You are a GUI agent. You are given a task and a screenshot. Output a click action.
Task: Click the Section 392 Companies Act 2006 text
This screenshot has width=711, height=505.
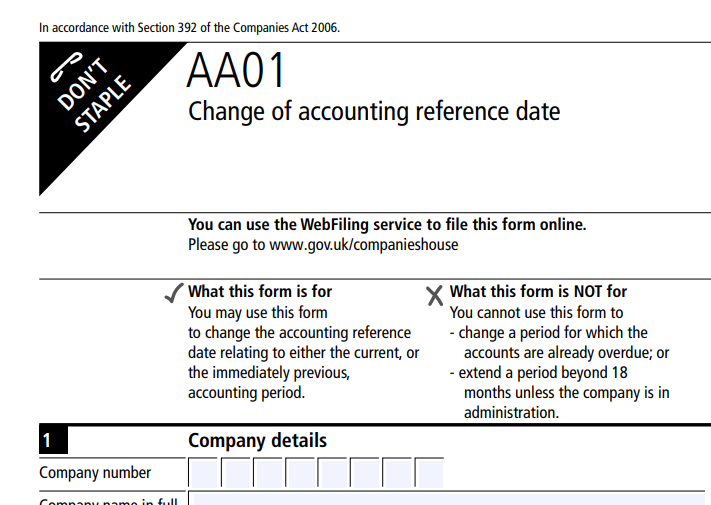(x=189, y=27)
